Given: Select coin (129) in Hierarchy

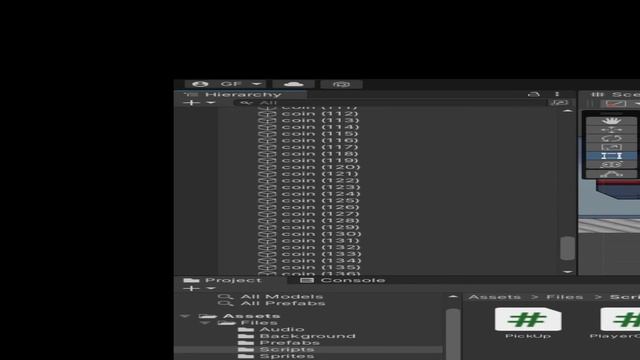Looking at the screenshot, I should coord(320,227).
